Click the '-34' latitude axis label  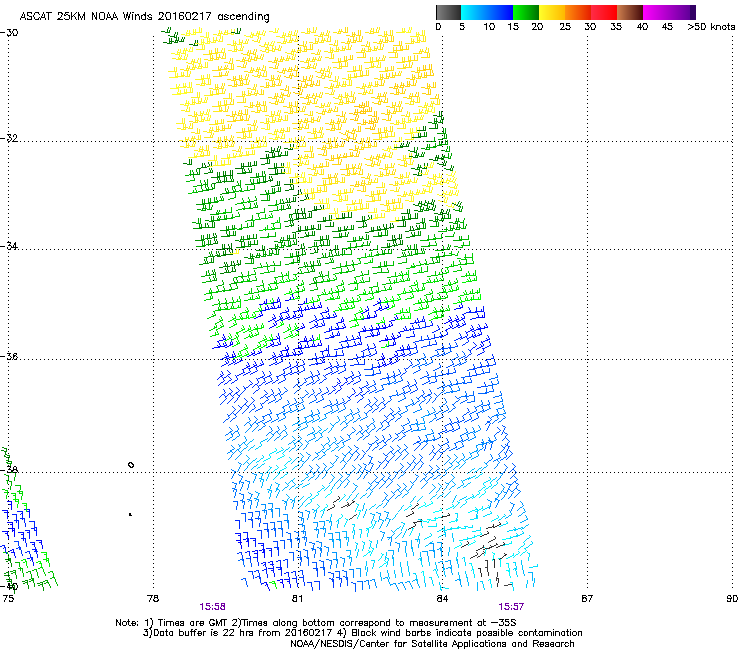9,246
